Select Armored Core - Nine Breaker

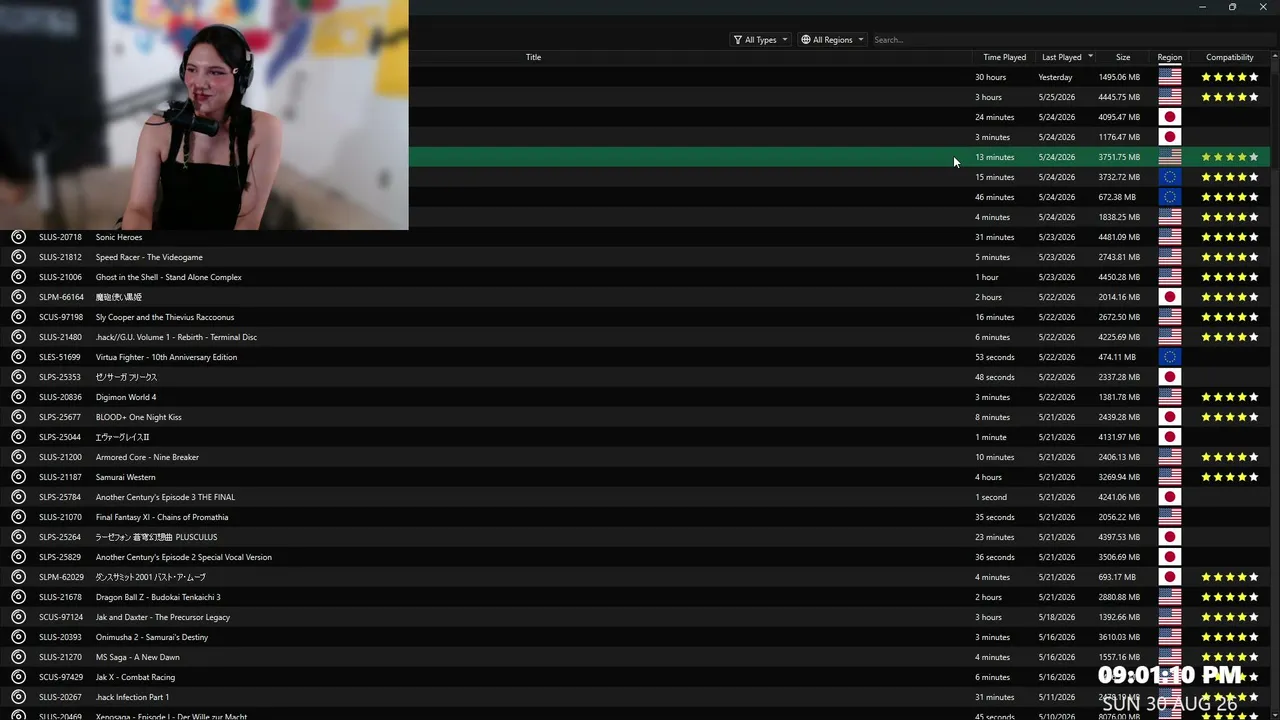pos(147,457)
